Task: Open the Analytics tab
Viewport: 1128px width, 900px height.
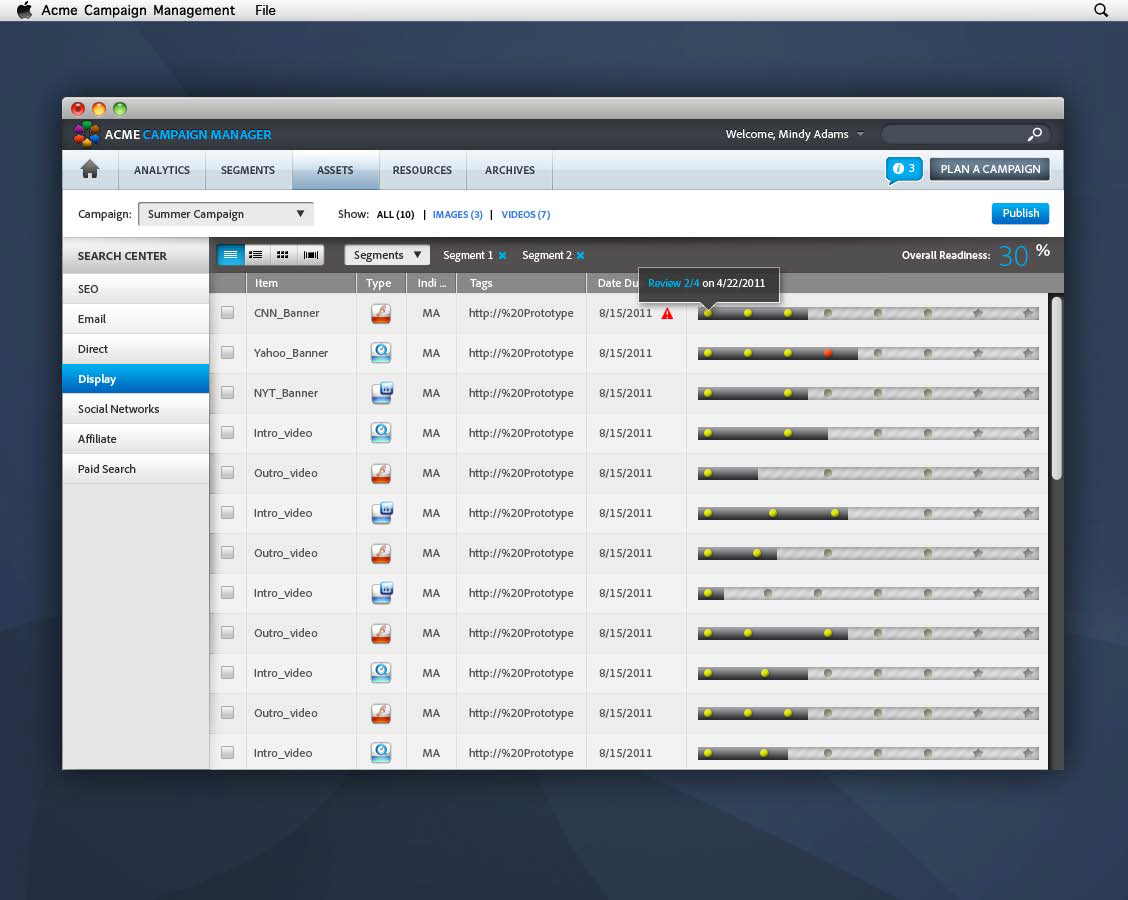Action: (x=162, y=170)
